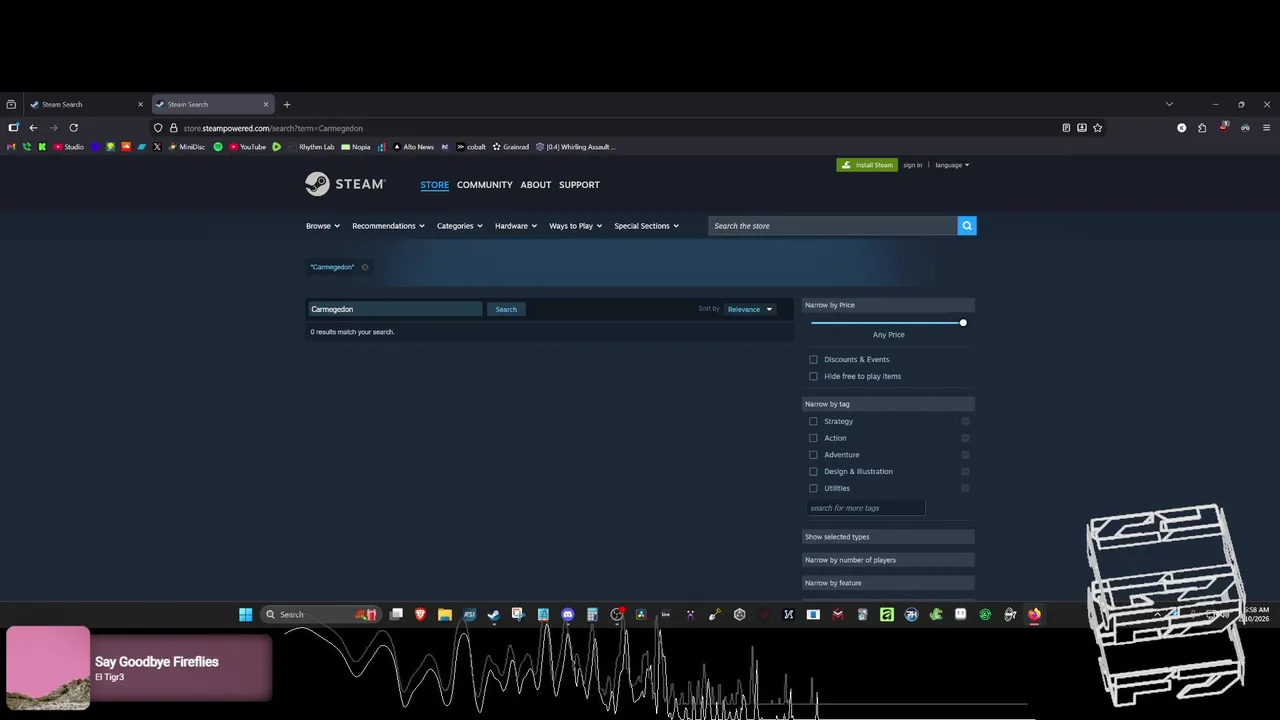
Task: Open the Rhythm Lab bookmark
Action: [x=311, y=147]
